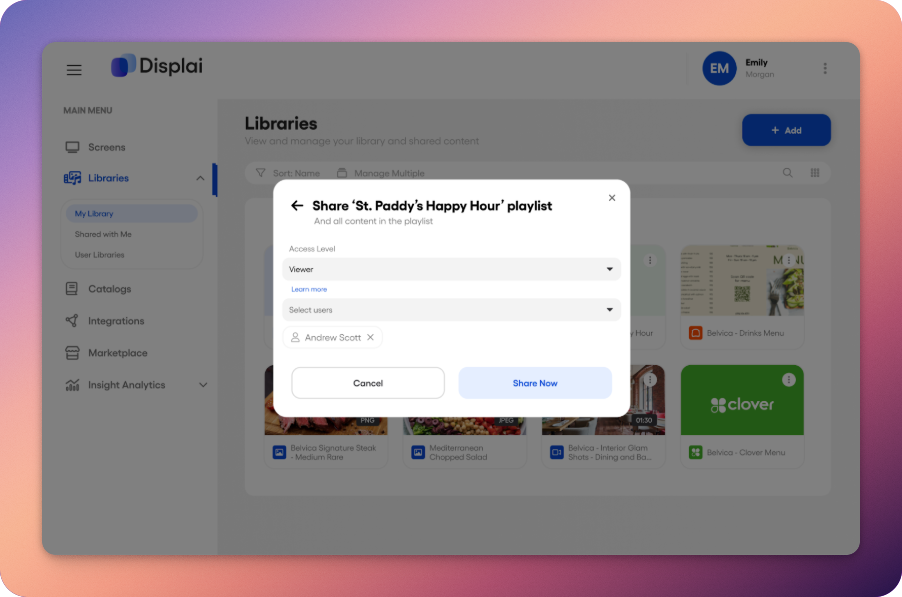Image resolution: width=902 pixels, height=597 pixels.
Task: Go to Marketplace menu item
Action: (x=118, y=353)
